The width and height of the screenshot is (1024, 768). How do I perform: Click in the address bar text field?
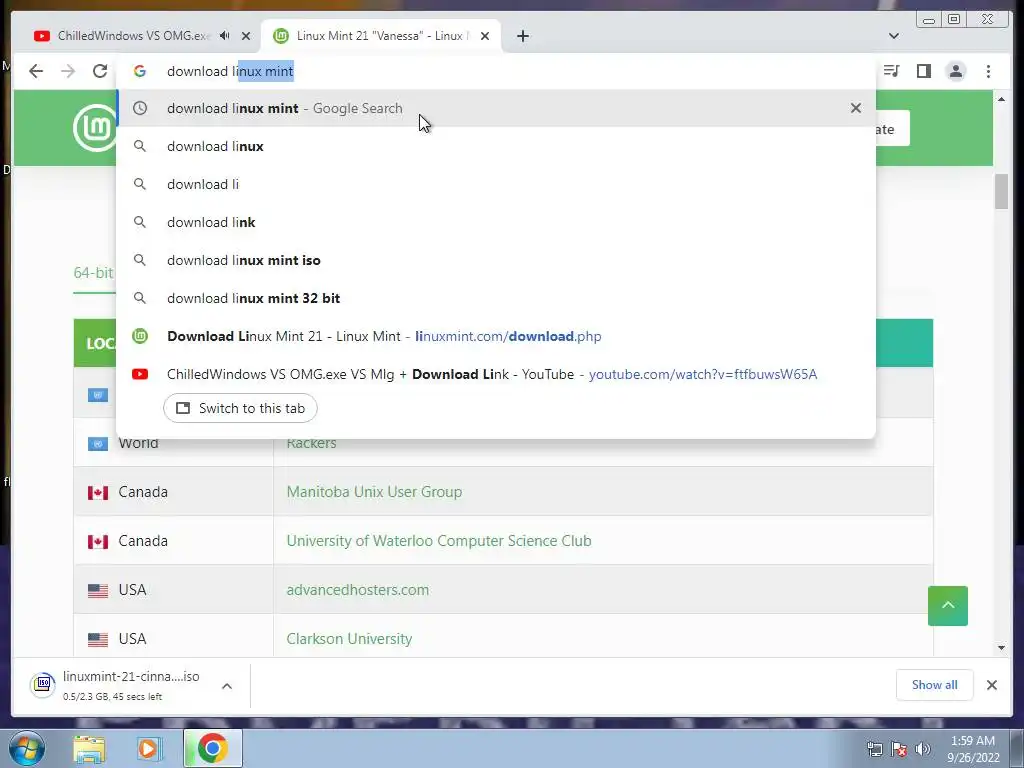coord(496,71)
